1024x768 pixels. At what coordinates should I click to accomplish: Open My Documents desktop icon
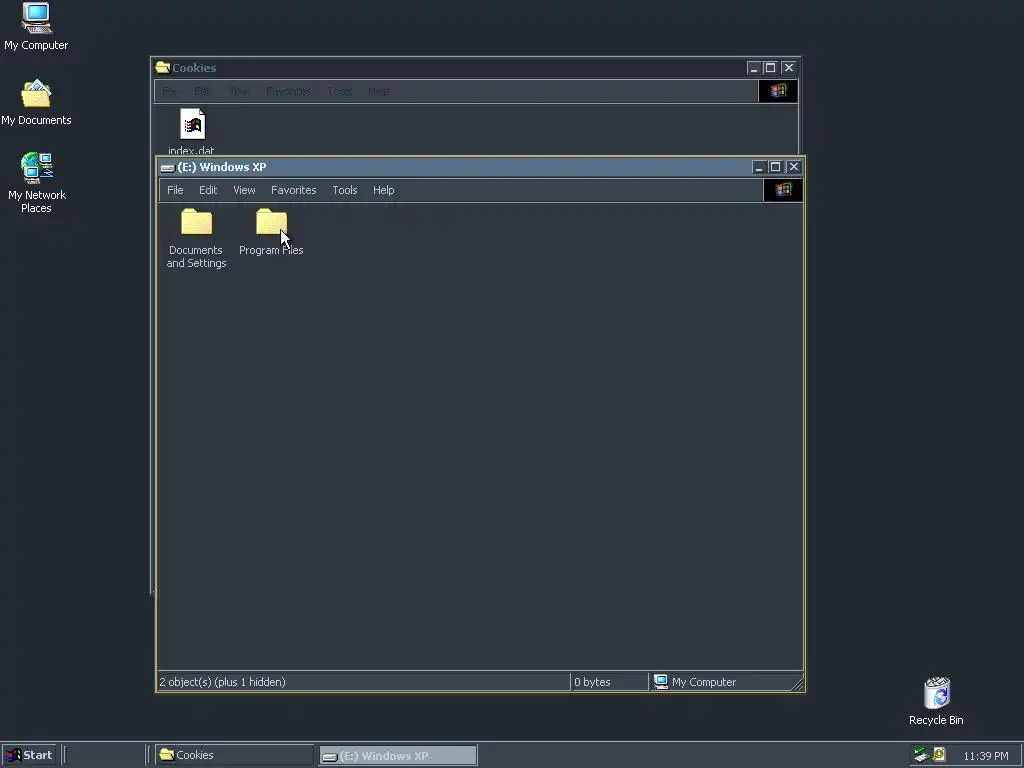point(36,103)
